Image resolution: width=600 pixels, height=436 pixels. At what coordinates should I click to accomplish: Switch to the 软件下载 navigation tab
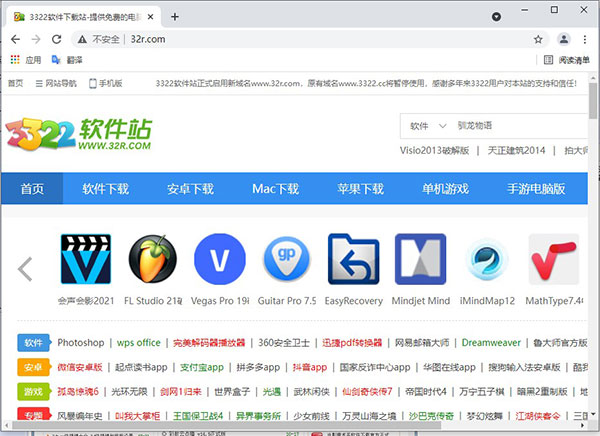[x=105, y=188]
